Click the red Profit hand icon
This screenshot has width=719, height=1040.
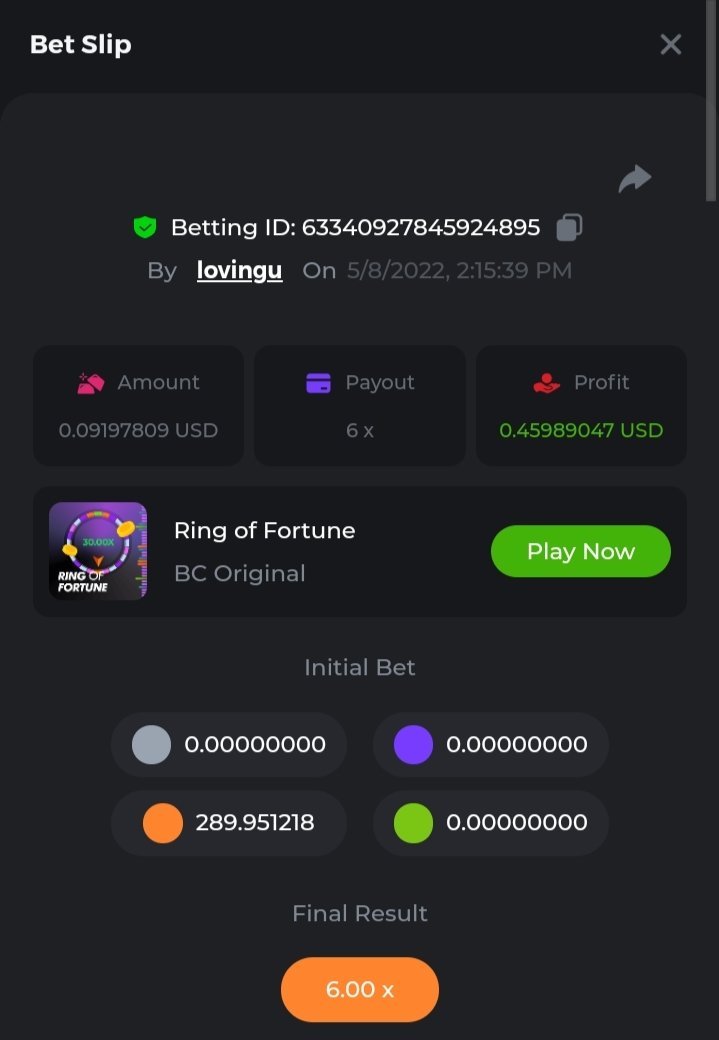pos(546,382)
